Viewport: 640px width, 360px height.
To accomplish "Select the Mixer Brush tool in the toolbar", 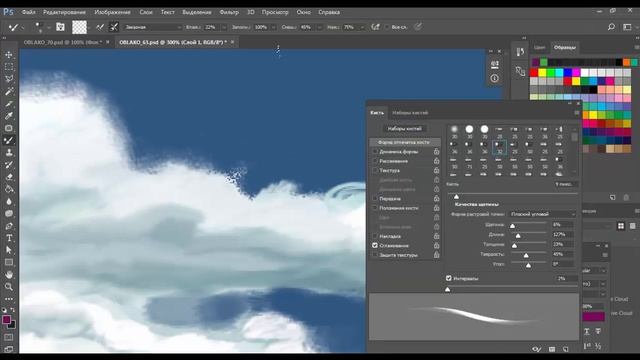I will click(x=9, y=140).
